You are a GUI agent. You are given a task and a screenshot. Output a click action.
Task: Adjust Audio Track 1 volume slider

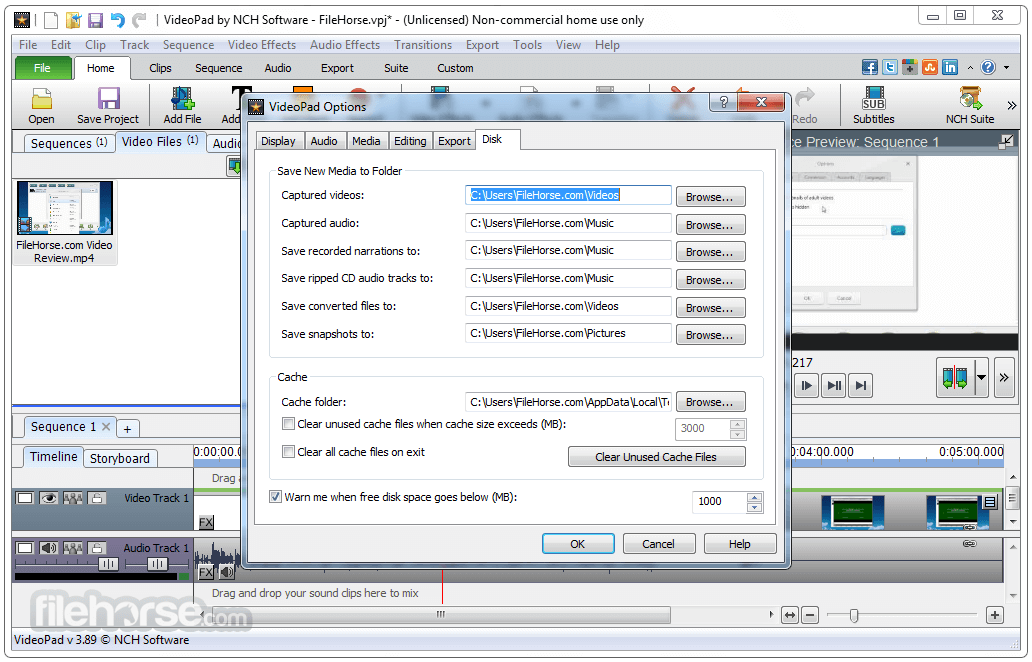pos(108,564)
